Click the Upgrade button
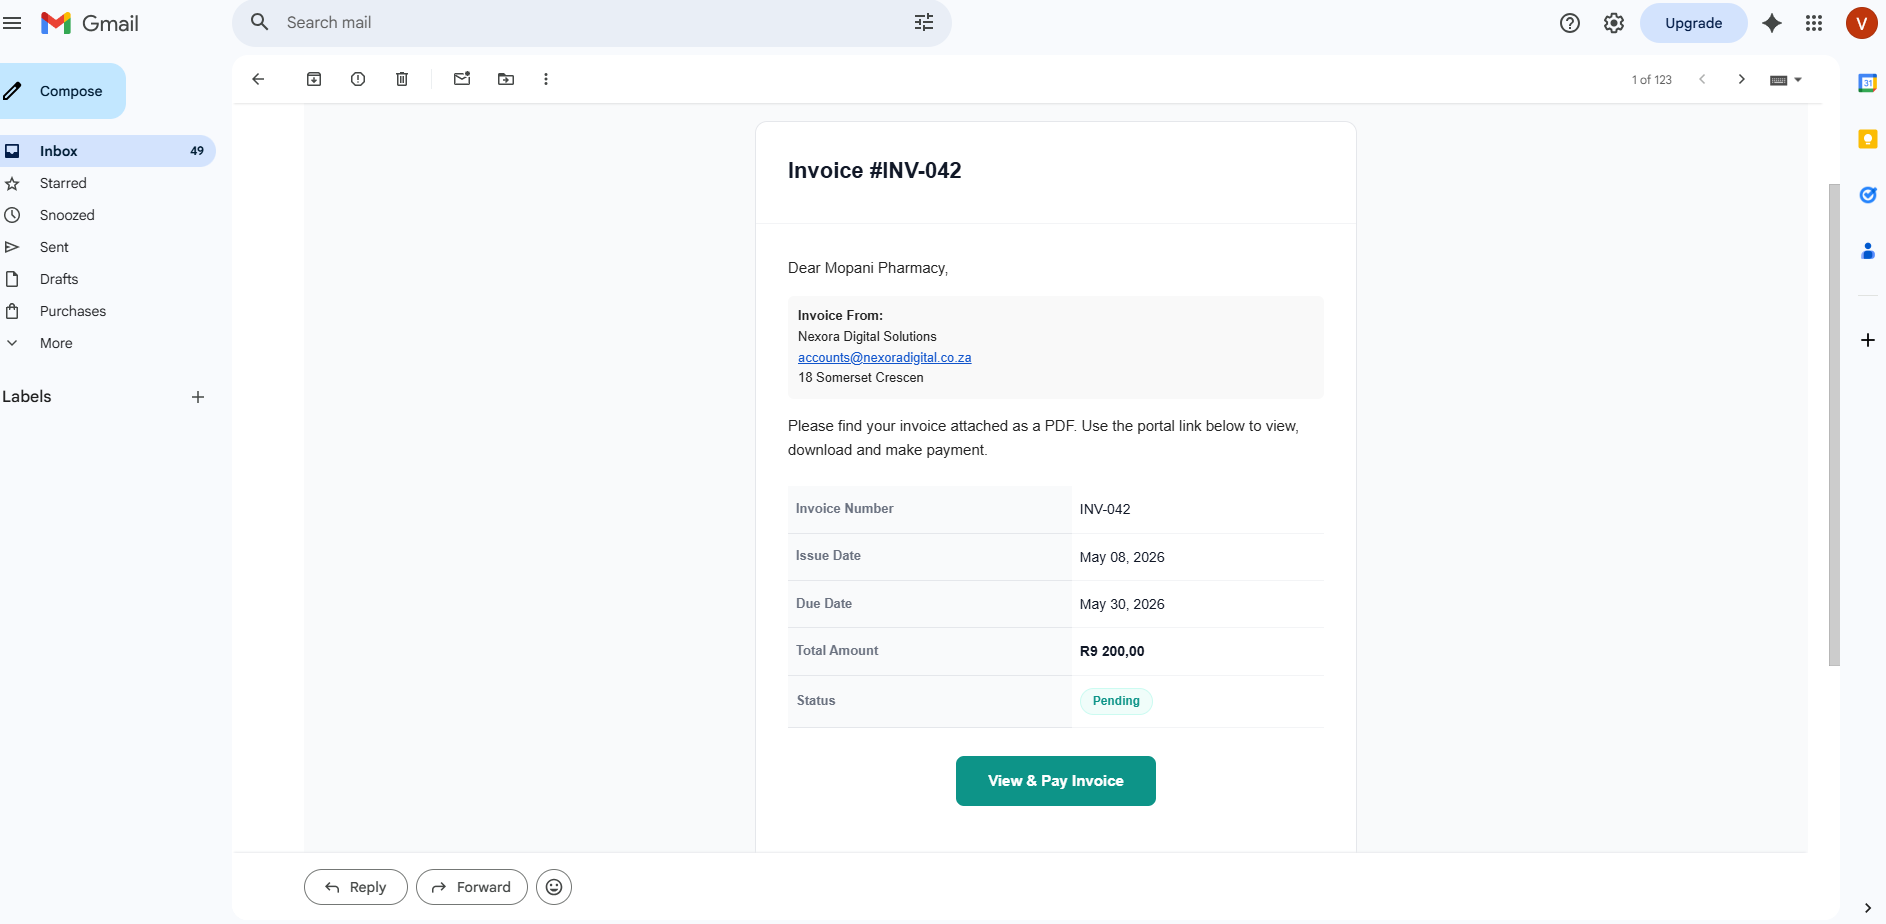This screenshot has width=1886, height=924. 1693,23
